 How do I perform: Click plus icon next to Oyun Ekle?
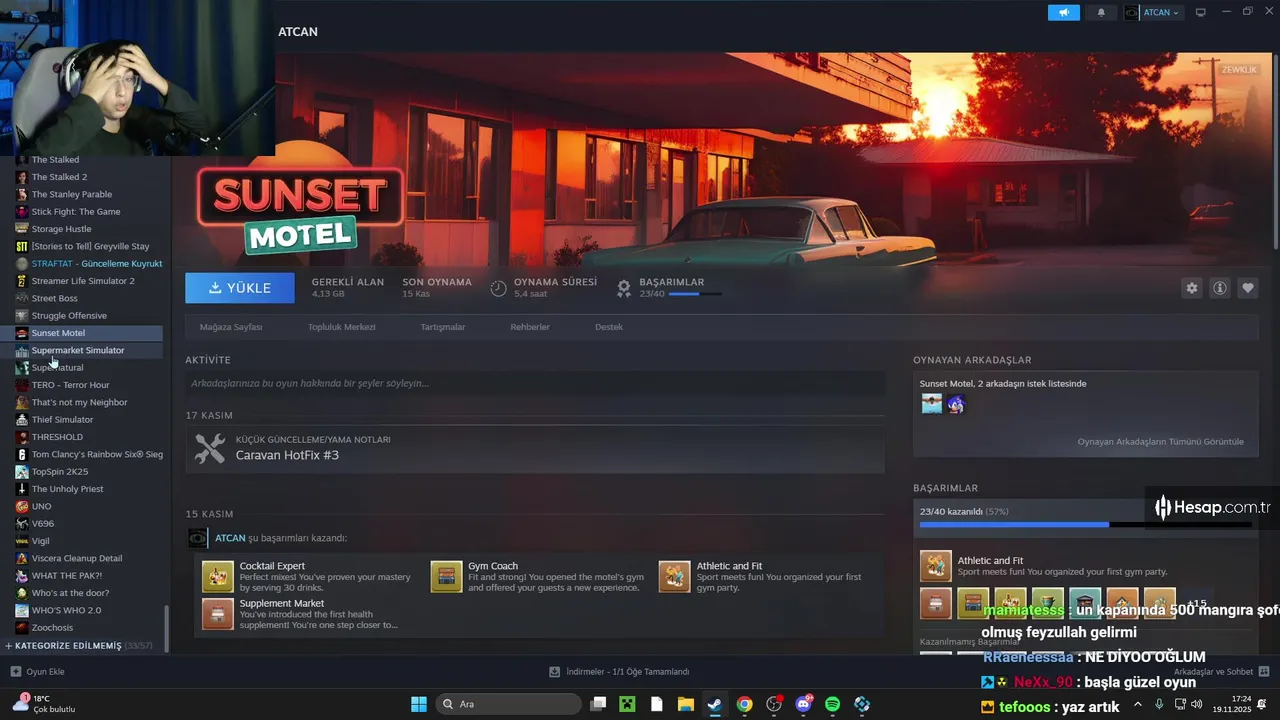pos(15,672)
